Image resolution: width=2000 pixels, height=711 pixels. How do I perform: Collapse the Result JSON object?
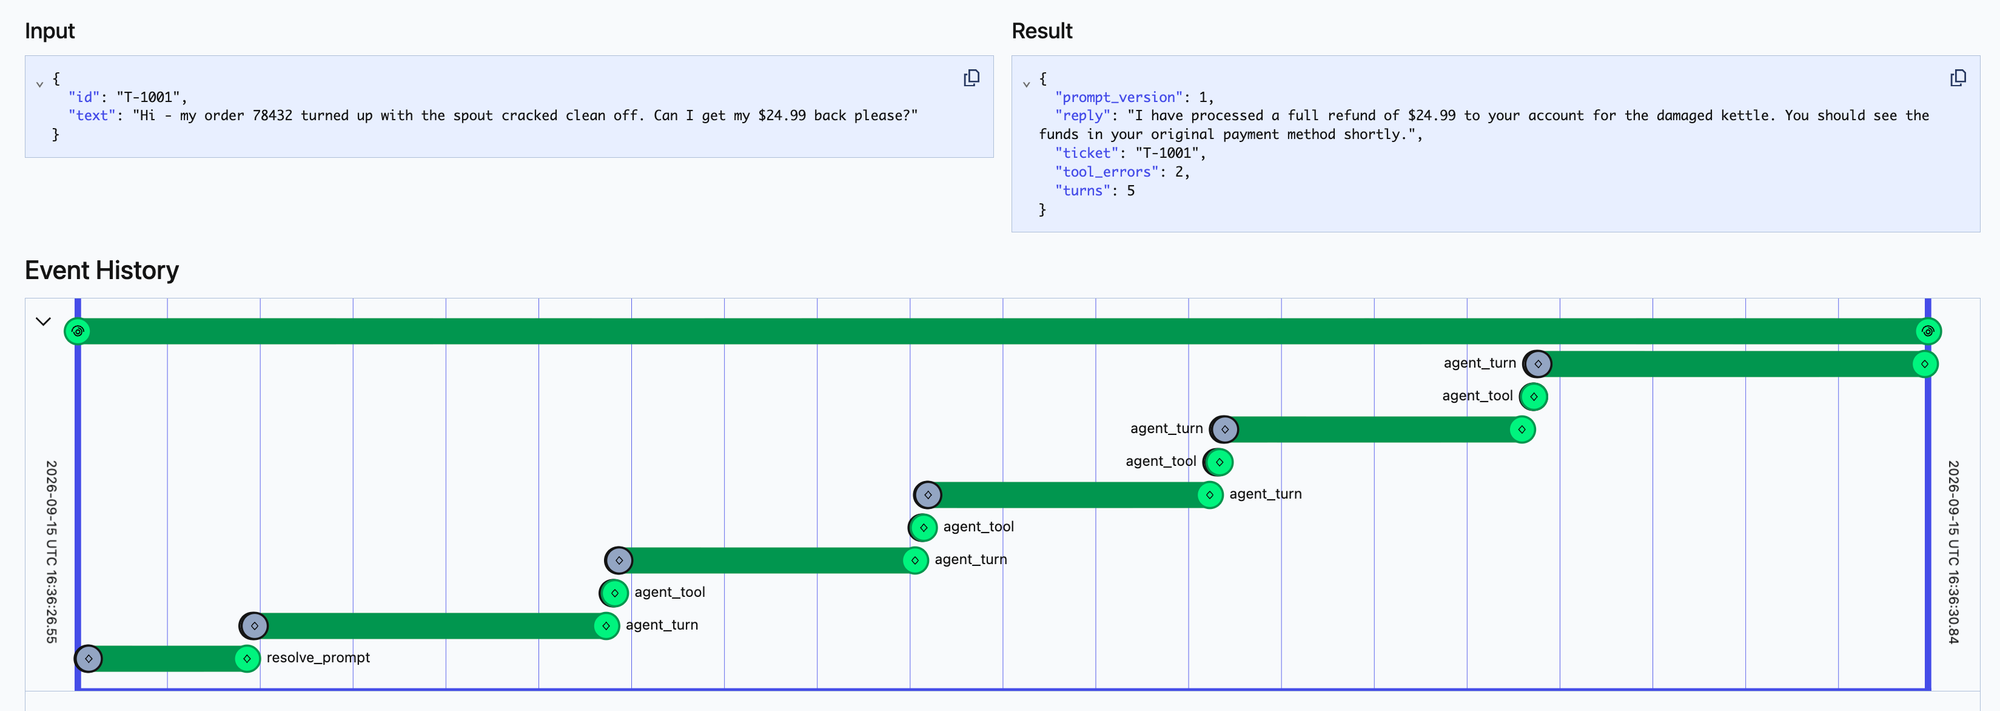click(1026, 84)
